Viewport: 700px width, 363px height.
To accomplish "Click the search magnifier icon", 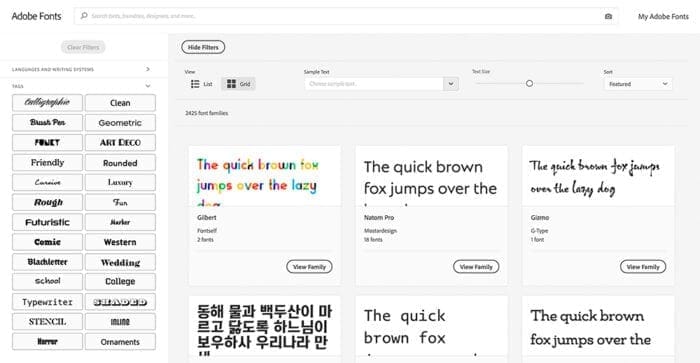I will (84, 16).
